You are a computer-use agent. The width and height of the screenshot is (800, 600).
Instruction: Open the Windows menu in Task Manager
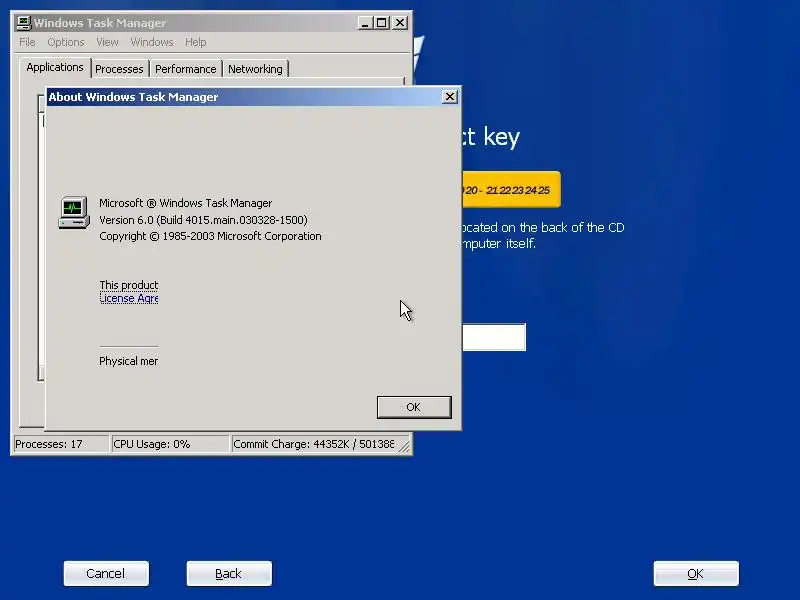(x=152, y=42)
